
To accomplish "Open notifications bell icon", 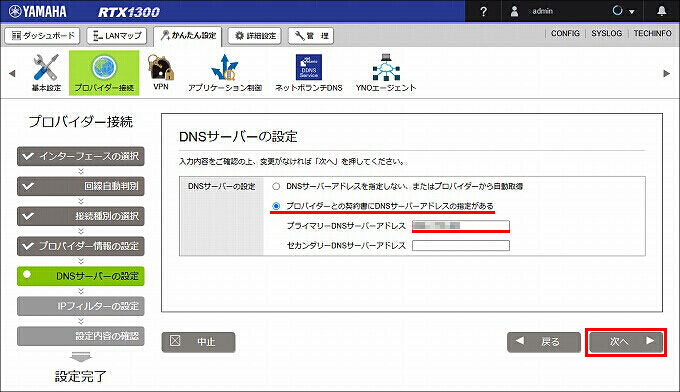I will (x=661, y=11).
